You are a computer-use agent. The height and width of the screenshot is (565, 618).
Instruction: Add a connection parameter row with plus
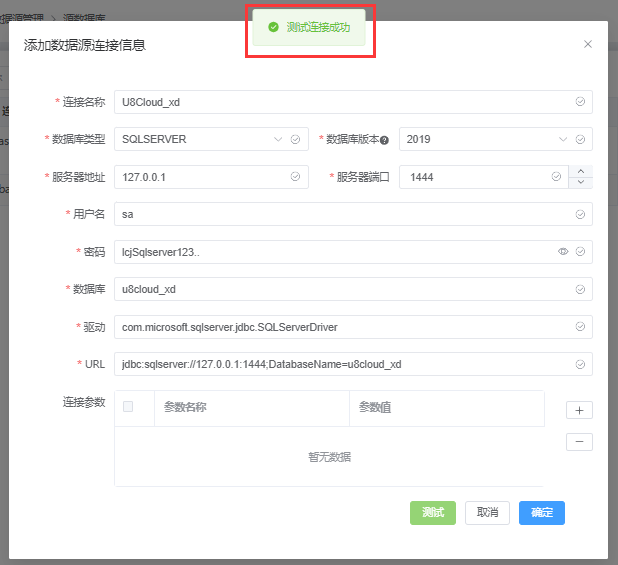[579, 410]
